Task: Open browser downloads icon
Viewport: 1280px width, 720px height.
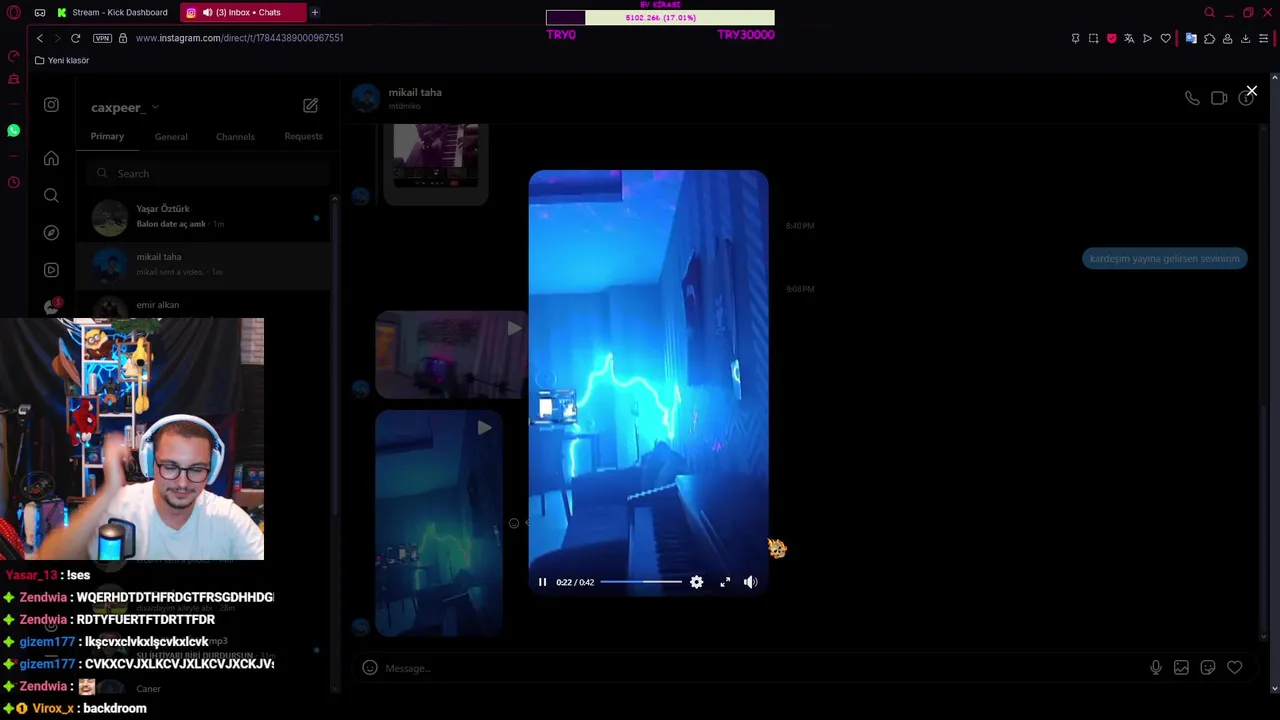Action: pos(1245,38)
